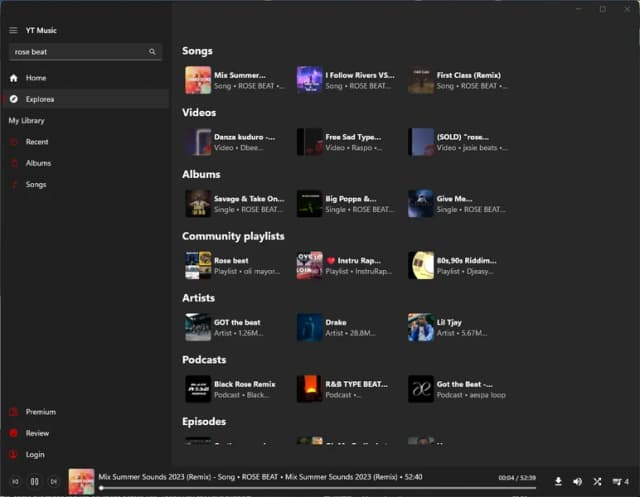Open the Got the Beat podcast
Screen dimensions: 640x497
point(458,389)
